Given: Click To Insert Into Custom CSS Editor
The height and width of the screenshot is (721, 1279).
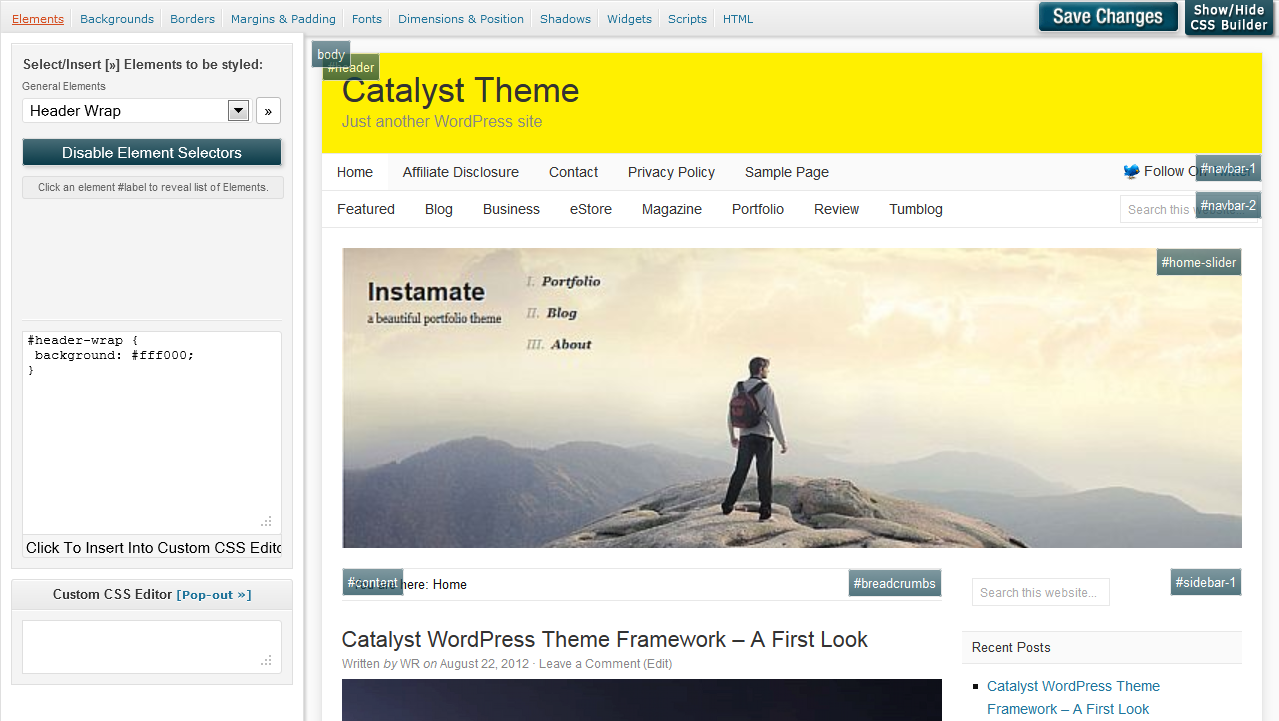Looking at the screenshot, I should (152, 548).
